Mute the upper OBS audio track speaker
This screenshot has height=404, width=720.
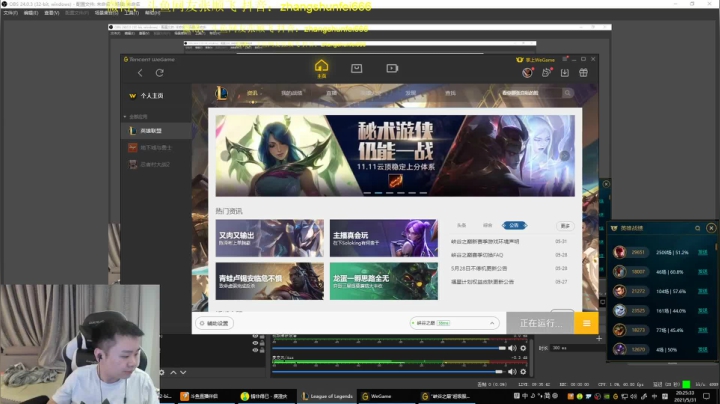512,348
